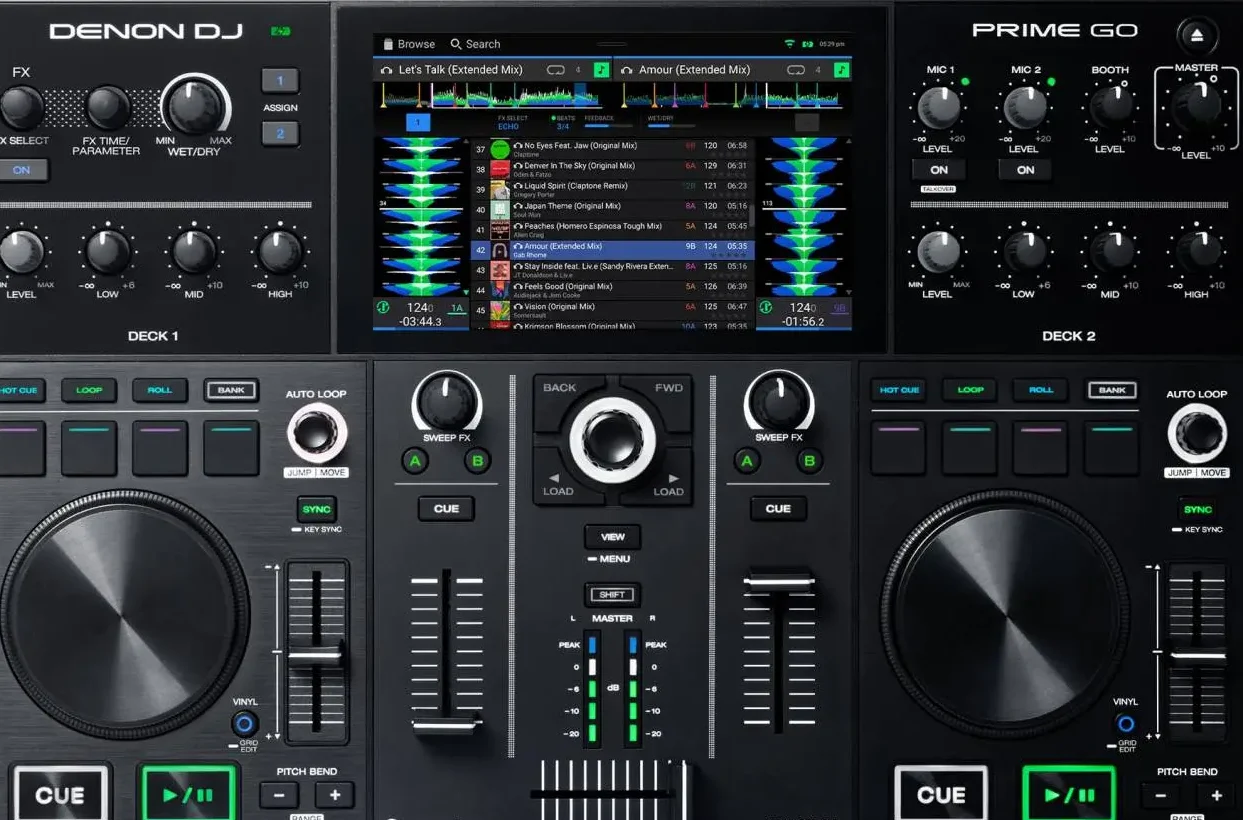The height and width of the screenshot is (820, 1243).
Task: Select Deck 2 ROLL pad mode
Action: point(1041,390)
